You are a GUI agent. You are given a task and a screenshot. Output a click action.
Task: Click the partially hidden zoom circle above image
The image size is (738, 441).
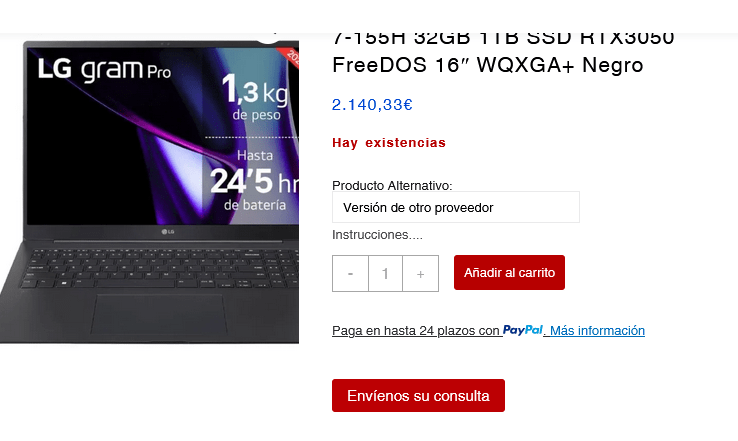click(x=269, y=38)
